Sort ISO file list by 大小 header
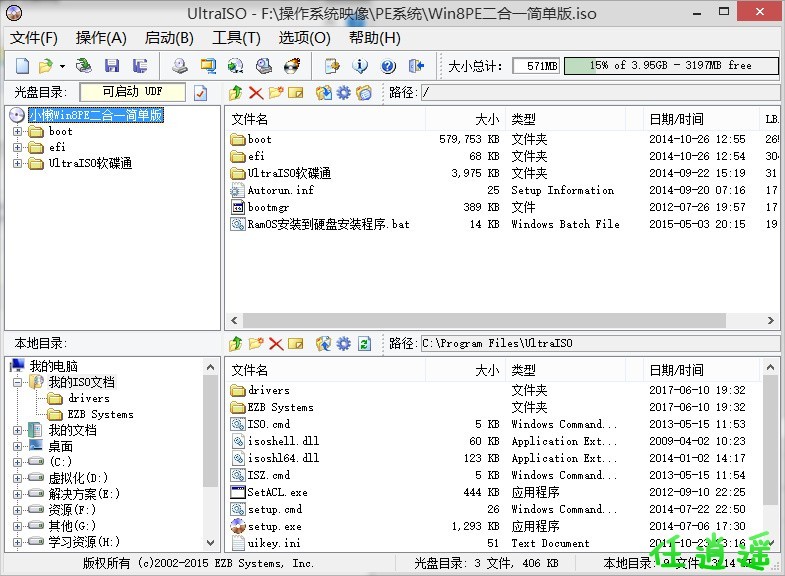 (x=465, y=119)
